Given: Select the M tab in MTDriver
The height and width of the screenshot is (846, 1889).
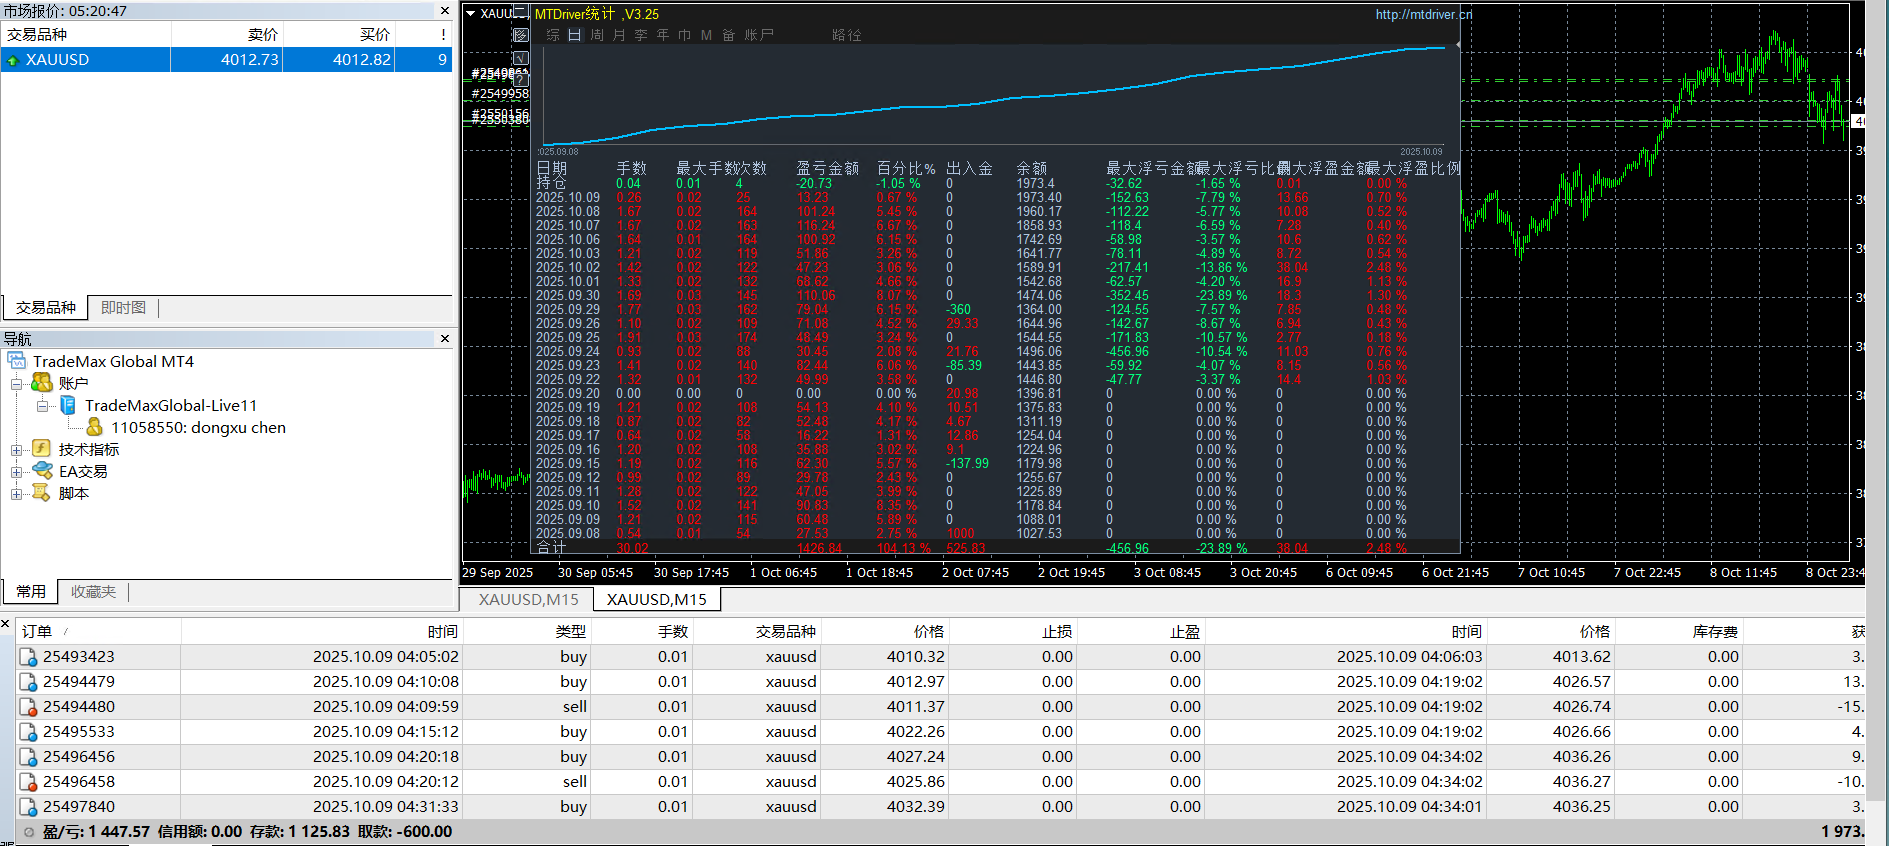Looking at the screenshot, I should pyautogui.click(x=706, y=35).
